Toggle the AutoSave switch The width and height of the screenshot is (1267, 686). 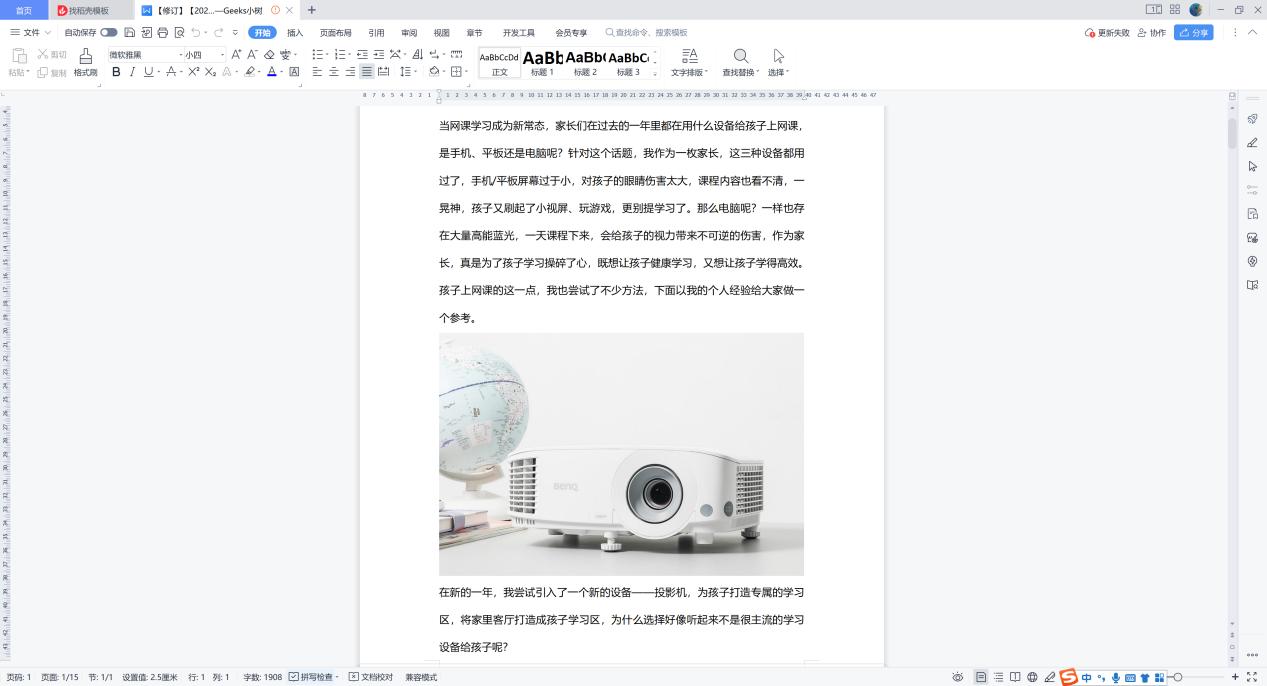tap(110, 32)
